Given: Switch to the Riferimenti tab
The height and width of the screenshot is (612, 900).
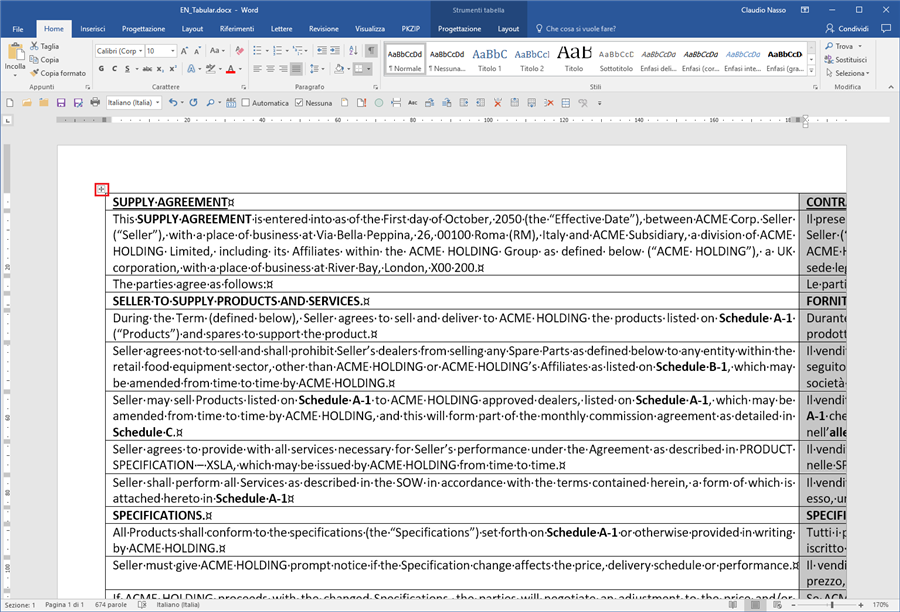Looking at the screenshot, I should point(236,29).
